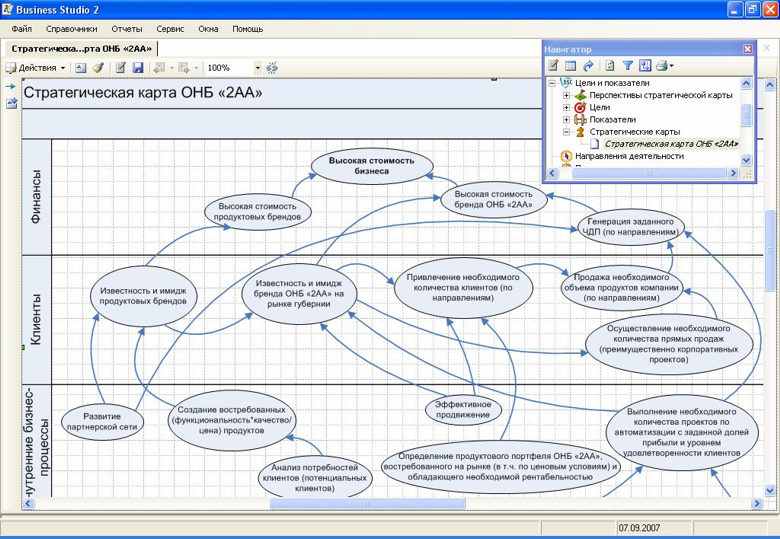780x539 pixels.
Task: Click Business Studio 2 title bar icon
Action: click(x=6, y=9)
